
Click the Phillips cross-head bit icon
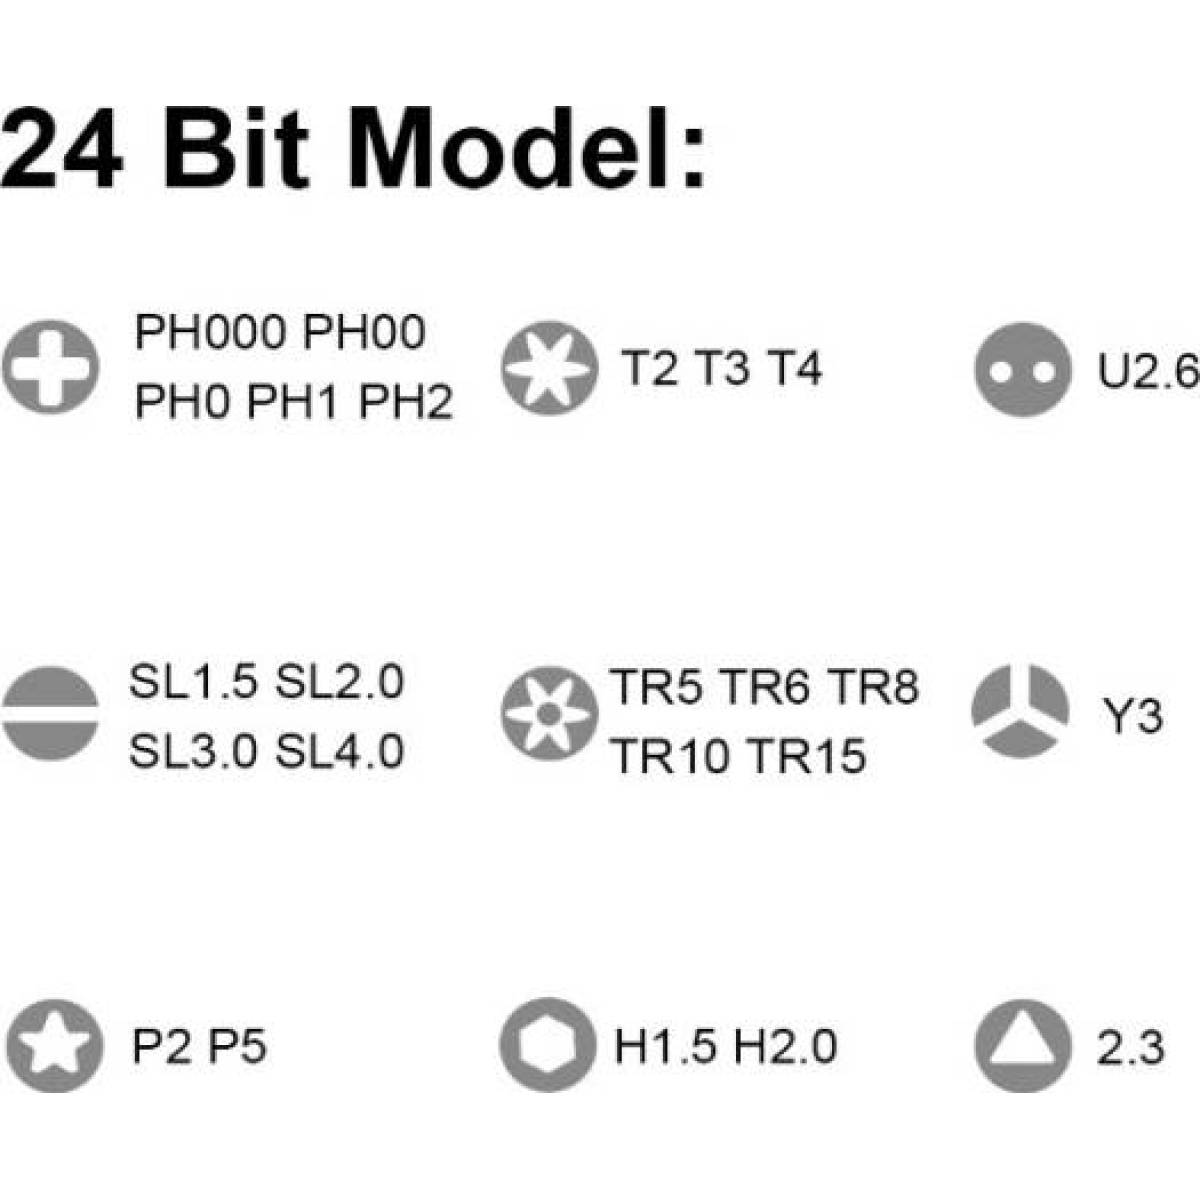(50, 367)
